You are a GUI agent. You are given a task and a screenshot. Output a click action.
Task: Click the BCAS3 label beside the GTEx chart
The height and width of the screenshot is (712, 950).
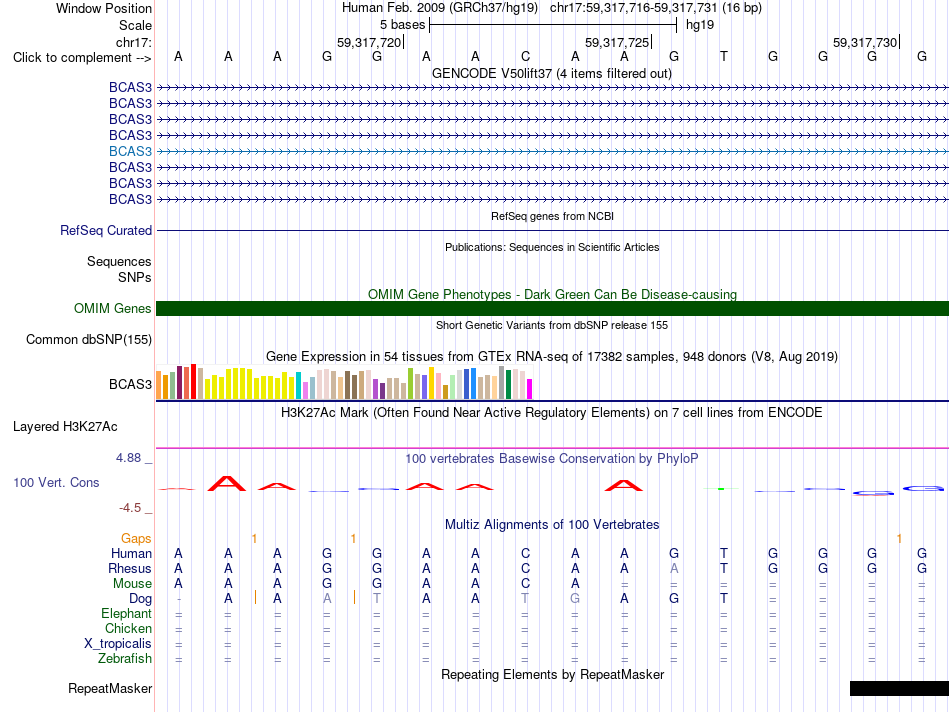click(130, 384)
